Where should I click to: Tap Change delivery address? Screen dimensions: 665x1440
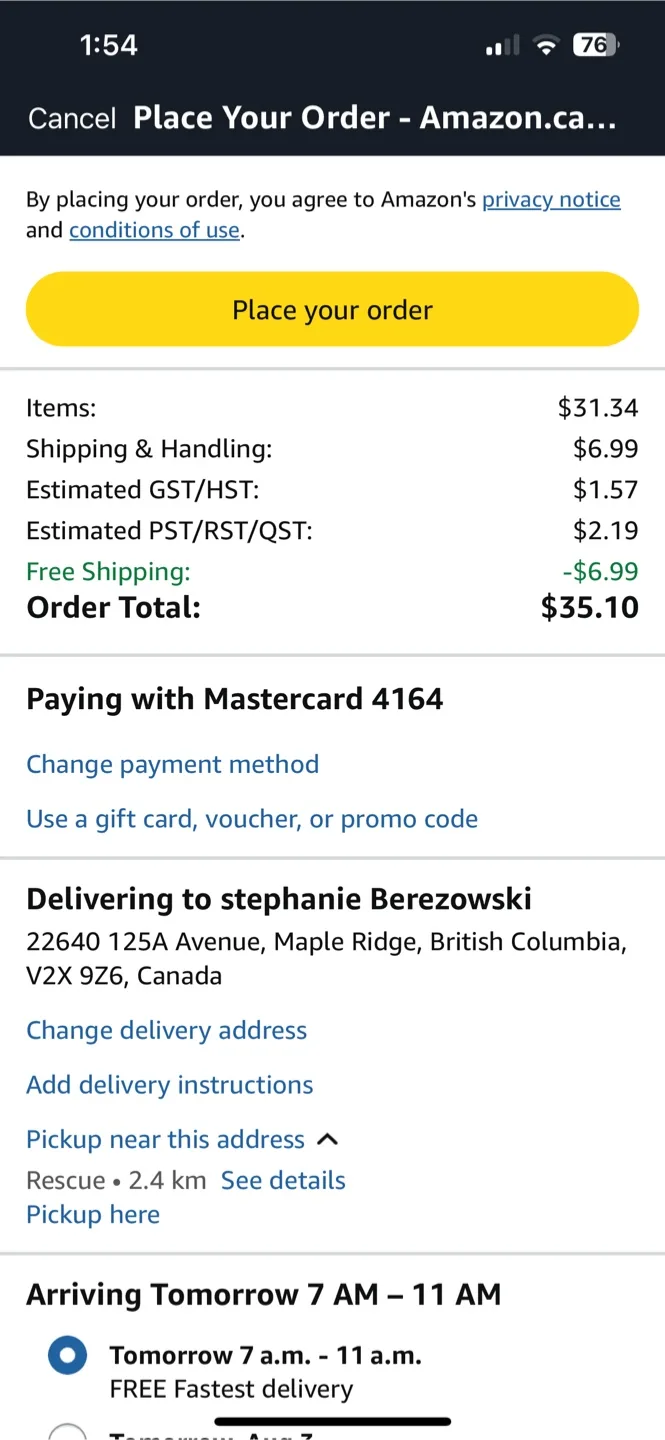pyautogui.click(x=166, y=1030)
